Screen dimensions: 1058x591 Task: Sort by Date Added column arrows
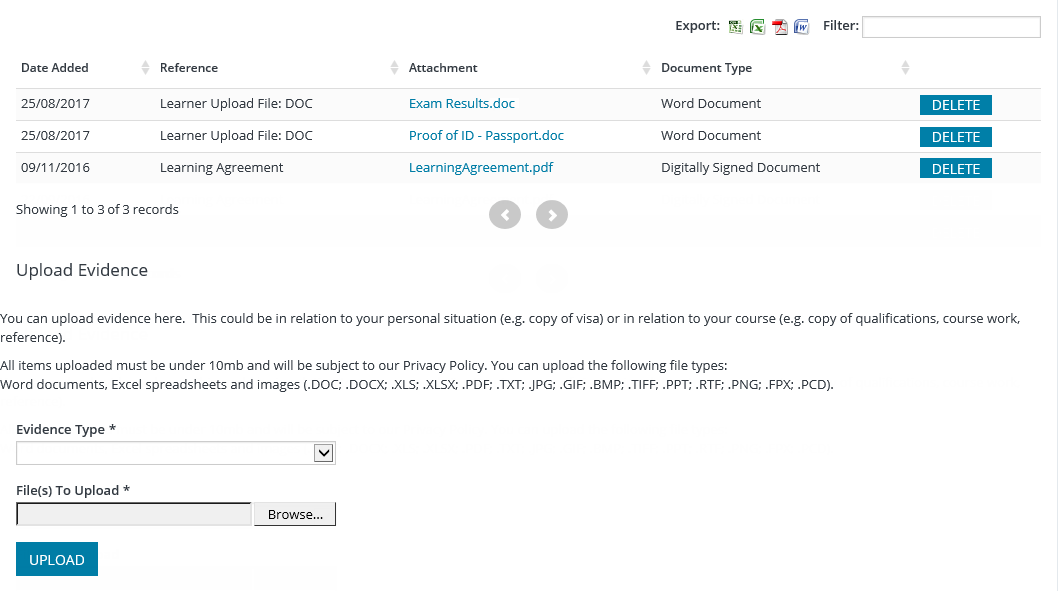pyautogui.click(x=146, y=68)
